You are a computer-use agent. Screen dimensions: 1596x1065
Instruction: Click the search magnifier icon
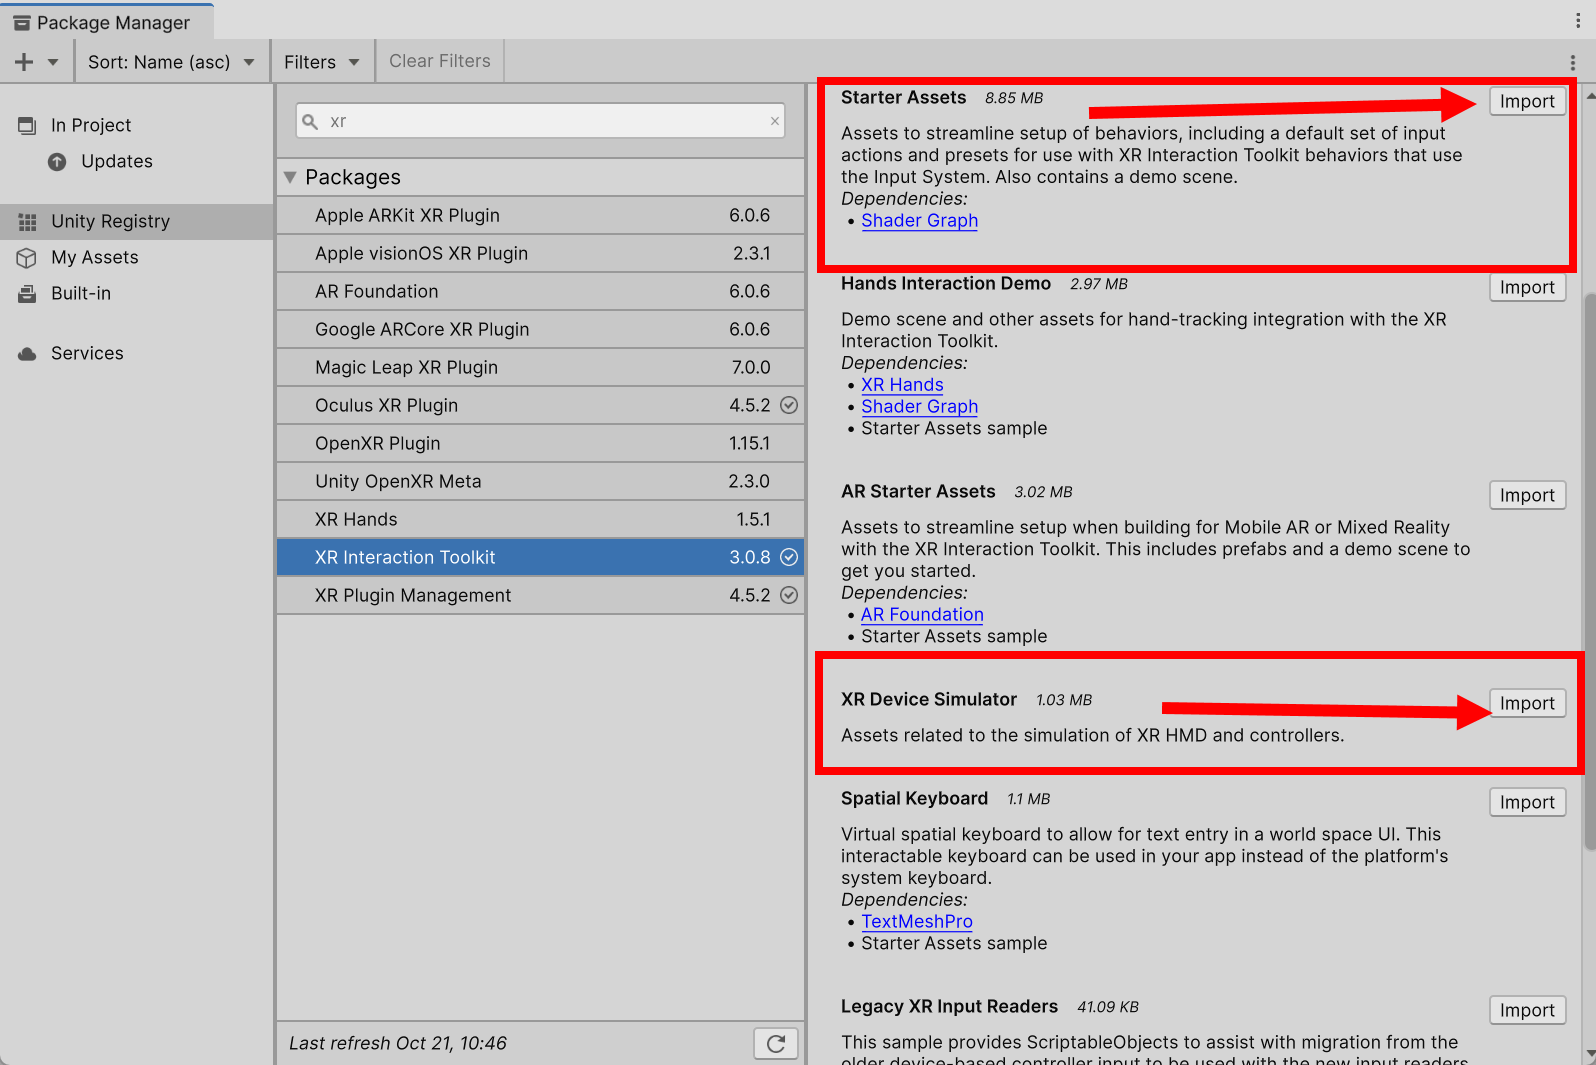pos(310,121)
